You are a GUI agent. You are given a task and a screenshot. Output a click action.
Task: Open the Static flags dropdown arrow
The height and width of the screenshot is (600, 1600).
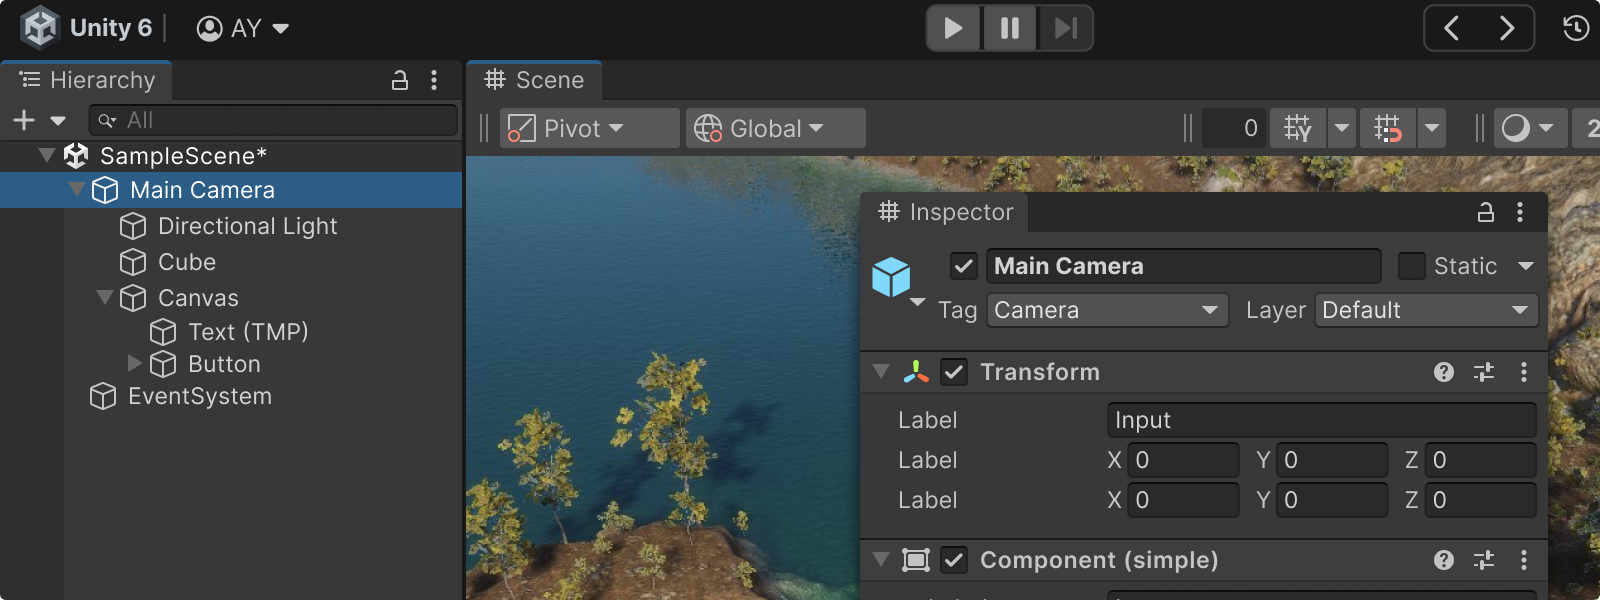(1526, 266)
